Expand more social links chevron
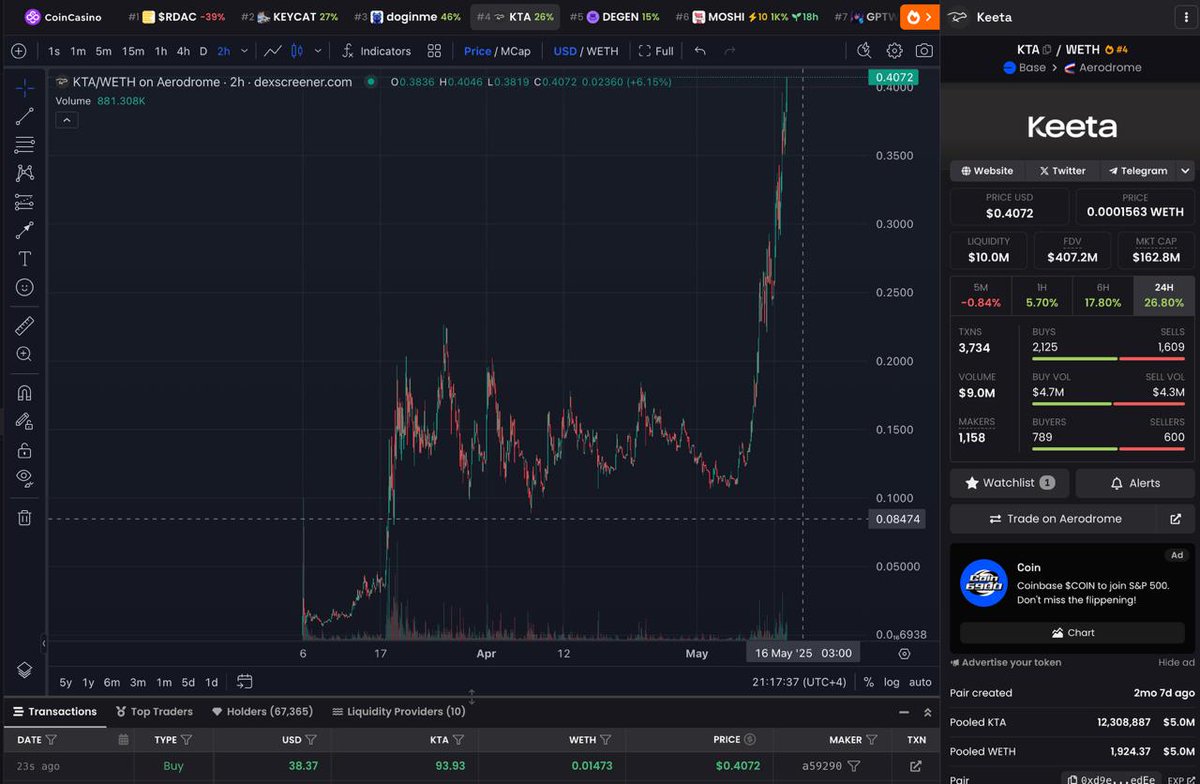The width and height of the screenshot is (1200, 784). click(x=1186, y=171)
